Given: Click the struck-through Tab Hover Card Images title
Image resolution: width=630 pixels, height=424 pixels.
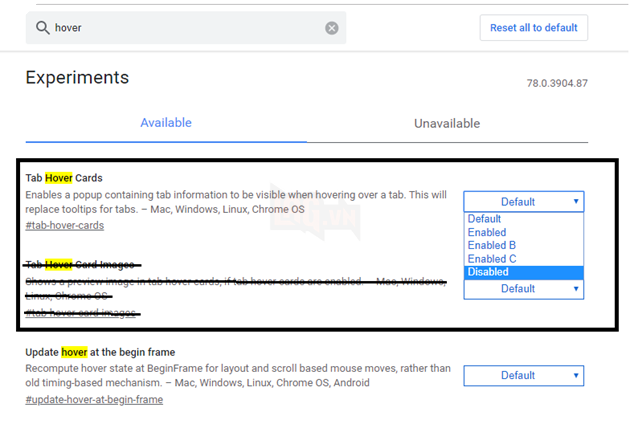Looking at the screenshot, I should (80, 265).
